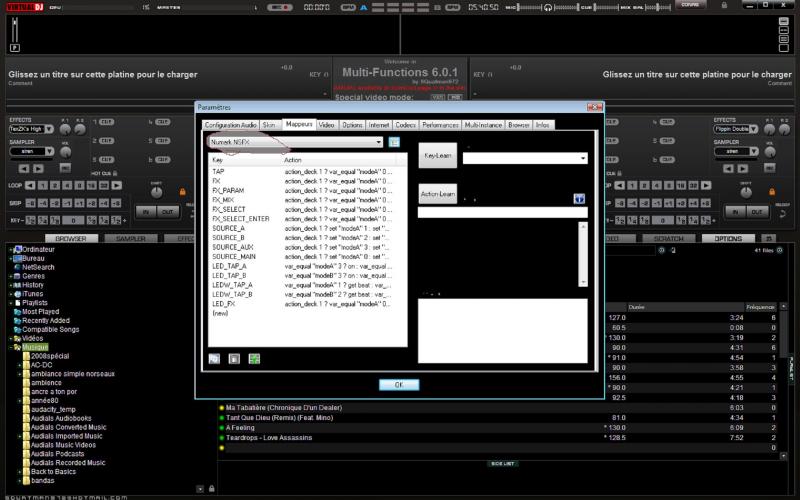Click the left deck sampler VOL knob

pyautogui.click(x=66, y=153)
